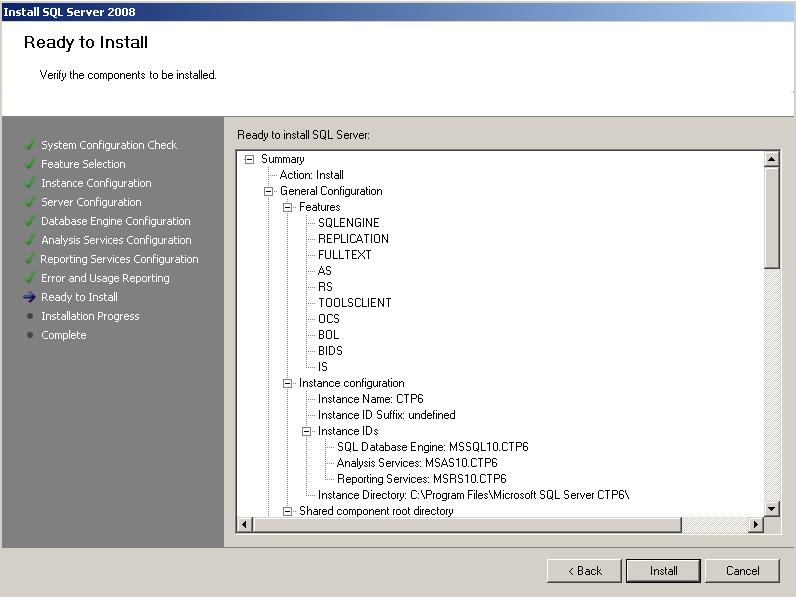Screen dimensions: 796x597
Task: Click the check beside Database Engine Configuration
Action: [x=30, y=221]
